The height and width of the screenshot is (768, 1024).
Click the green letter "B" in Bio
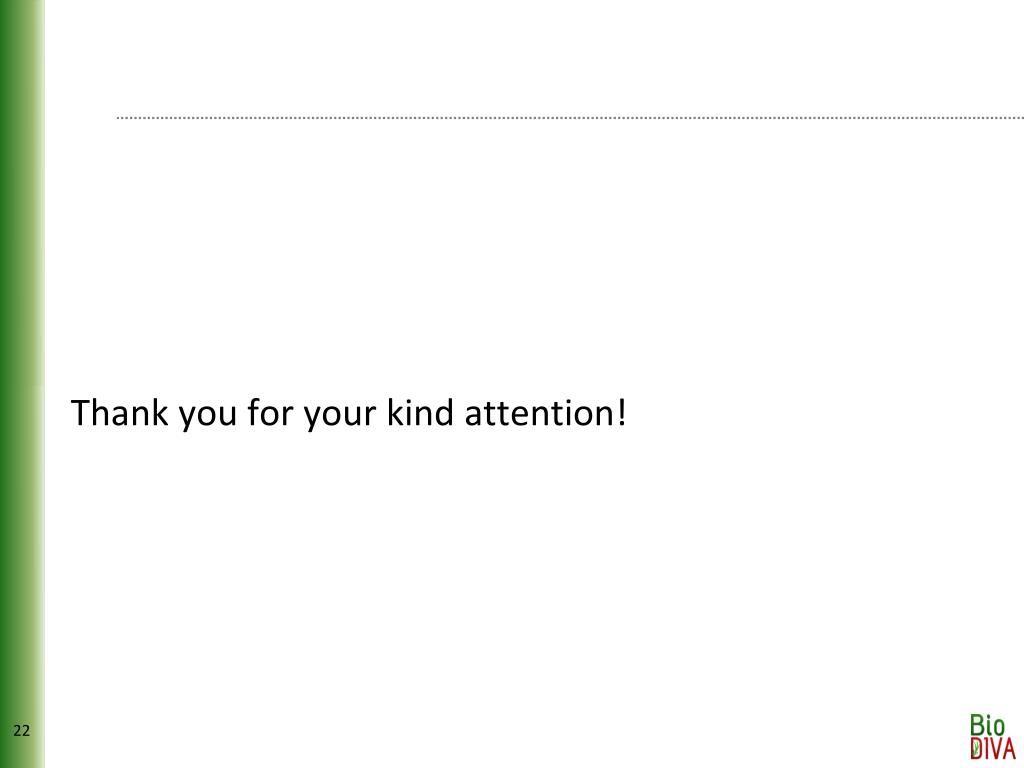pyautogui.click(x=978, y=725)
